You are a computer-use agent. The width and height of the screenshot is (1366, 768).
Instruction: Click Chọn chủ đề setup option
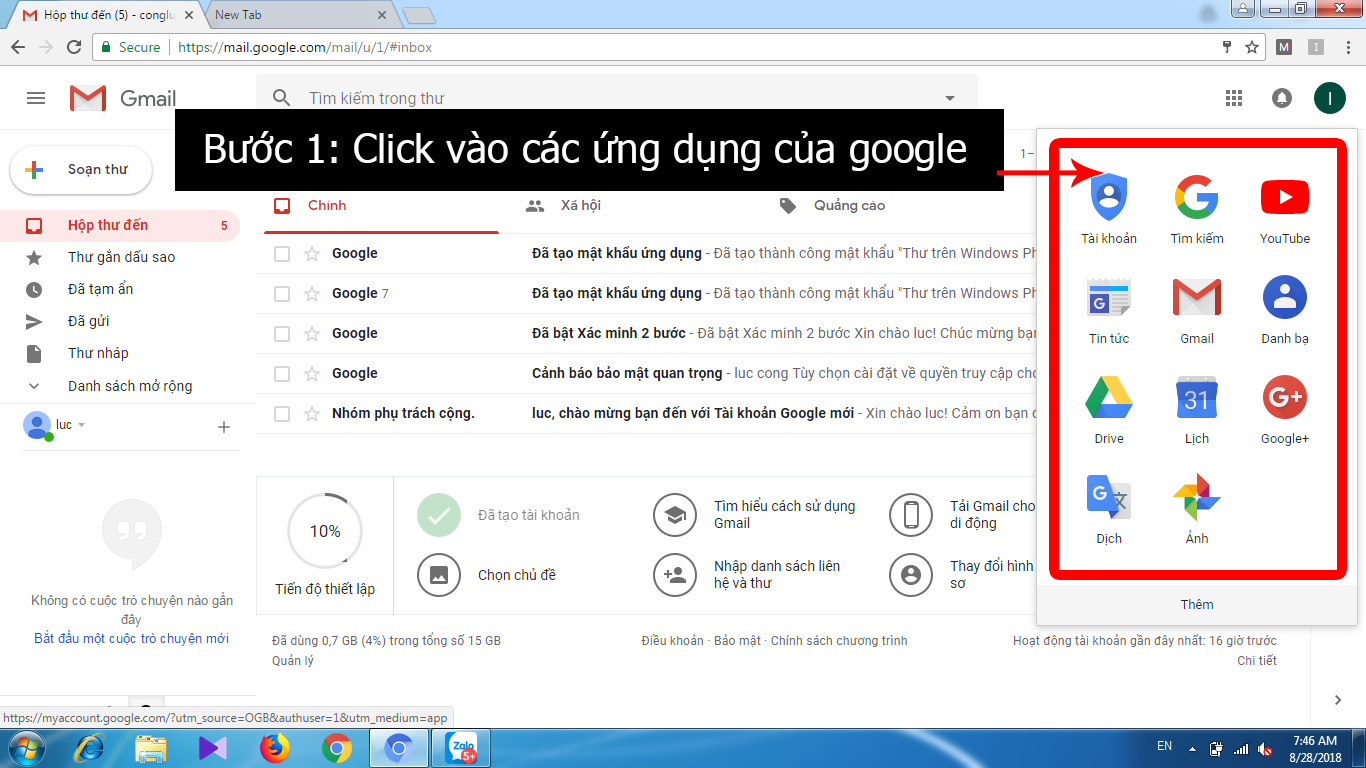click(x=487, y=575)
